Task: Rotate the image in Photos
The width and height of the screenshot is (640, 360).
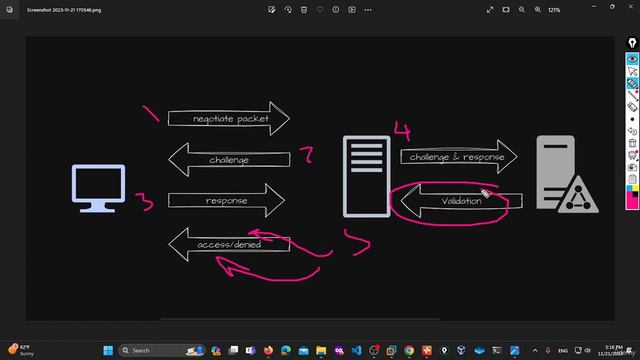Action: [x=288, y=10]
